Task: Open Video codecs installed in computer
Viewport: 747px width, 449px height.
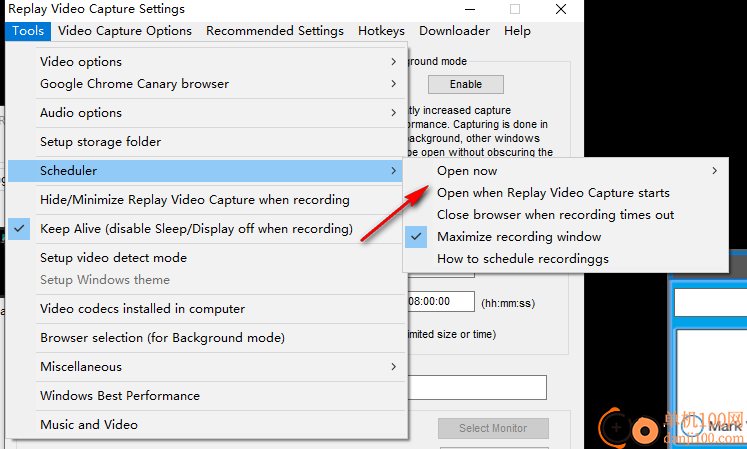Action: click(206, 309)
